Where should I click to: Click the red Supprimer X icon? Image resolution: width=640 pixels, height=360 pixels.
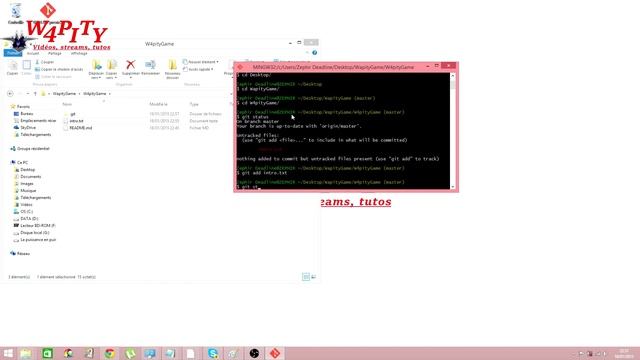(131, 64)
